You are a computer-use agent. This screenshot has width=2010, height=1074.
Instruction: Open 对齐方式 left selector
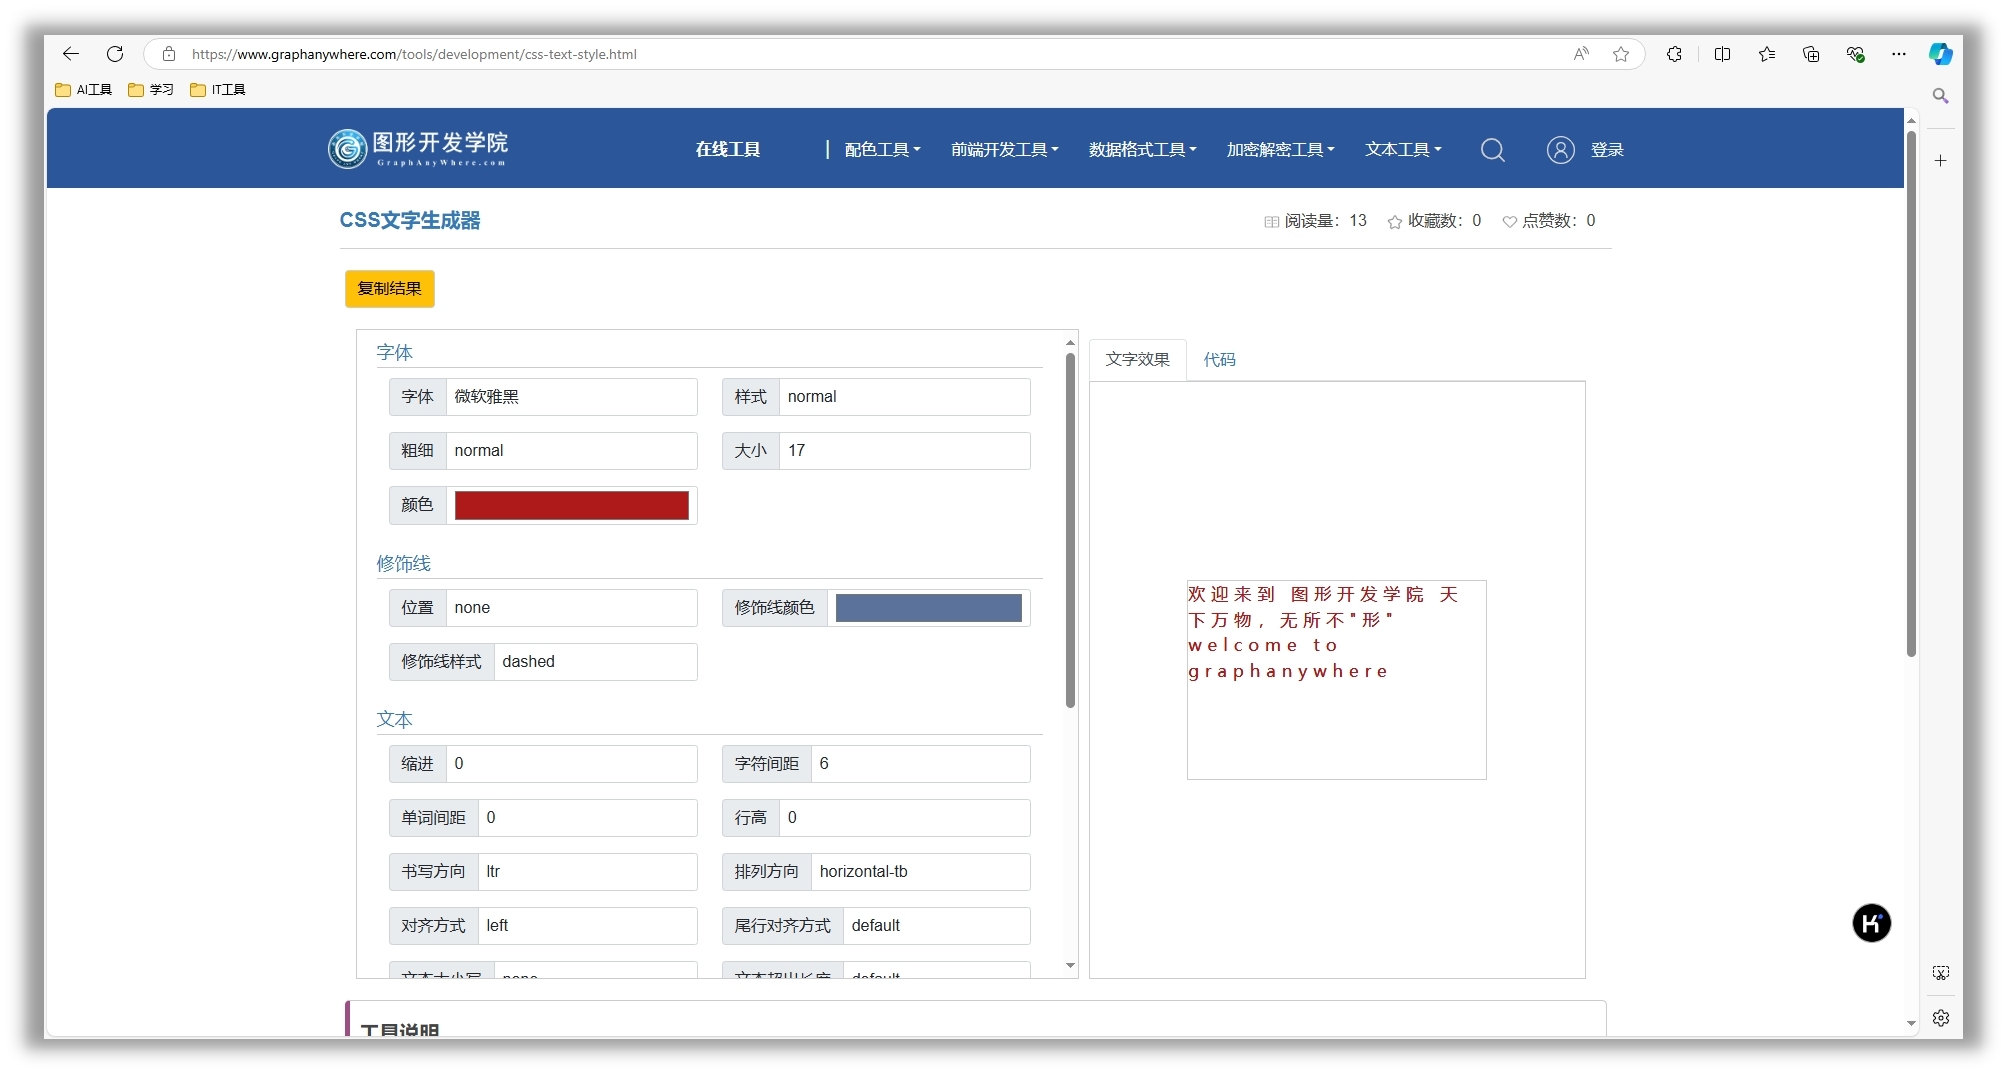point(587,926)
